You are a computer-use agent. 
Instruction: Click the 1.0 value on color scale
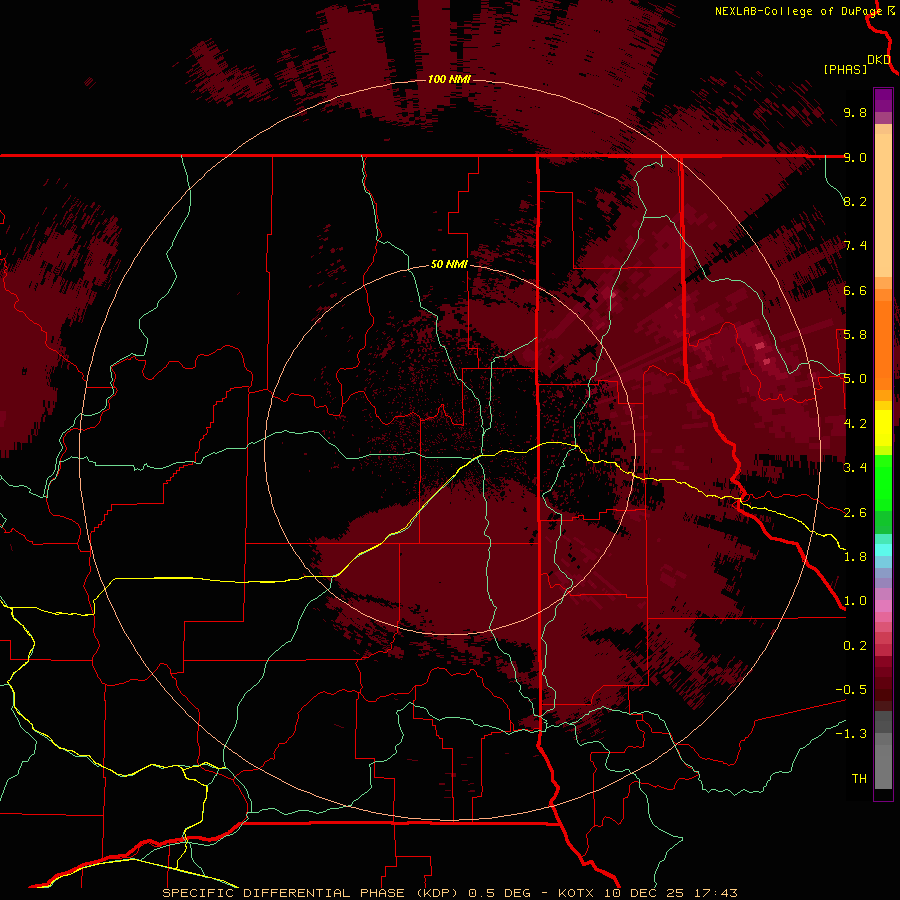pos(855,601)
